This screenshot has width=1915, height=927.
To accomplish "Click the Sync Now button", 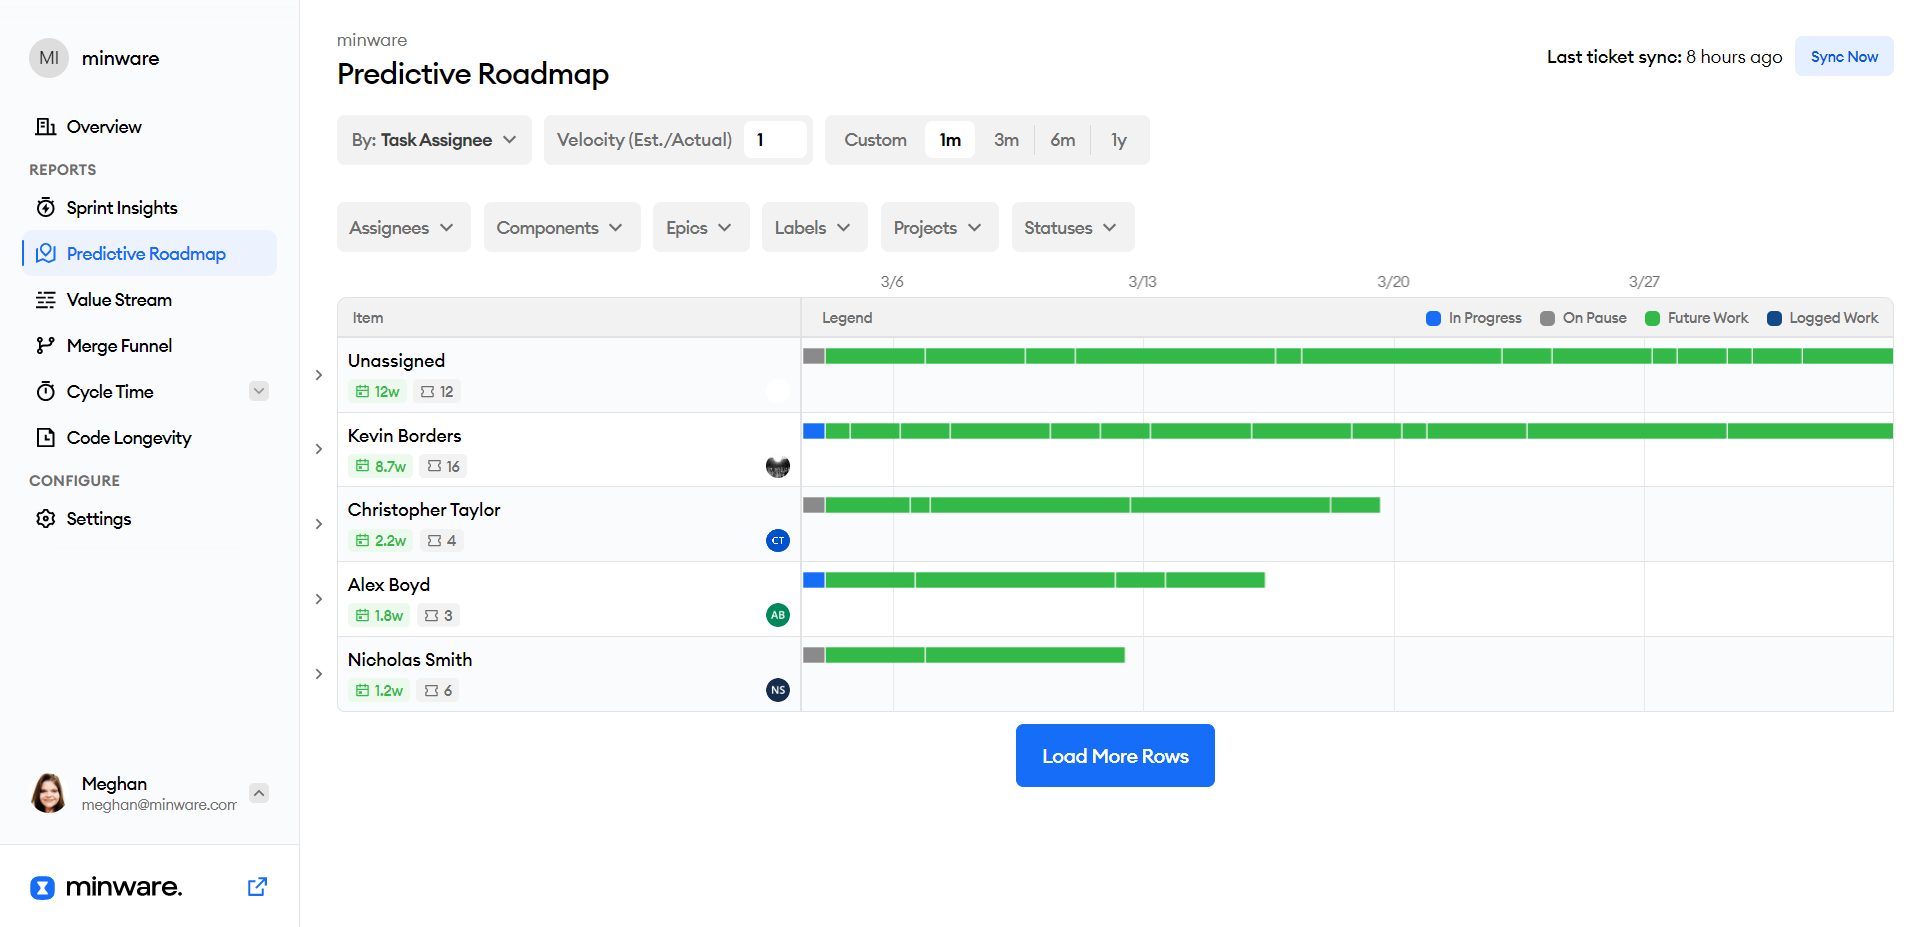I will tap(1843, 56).
